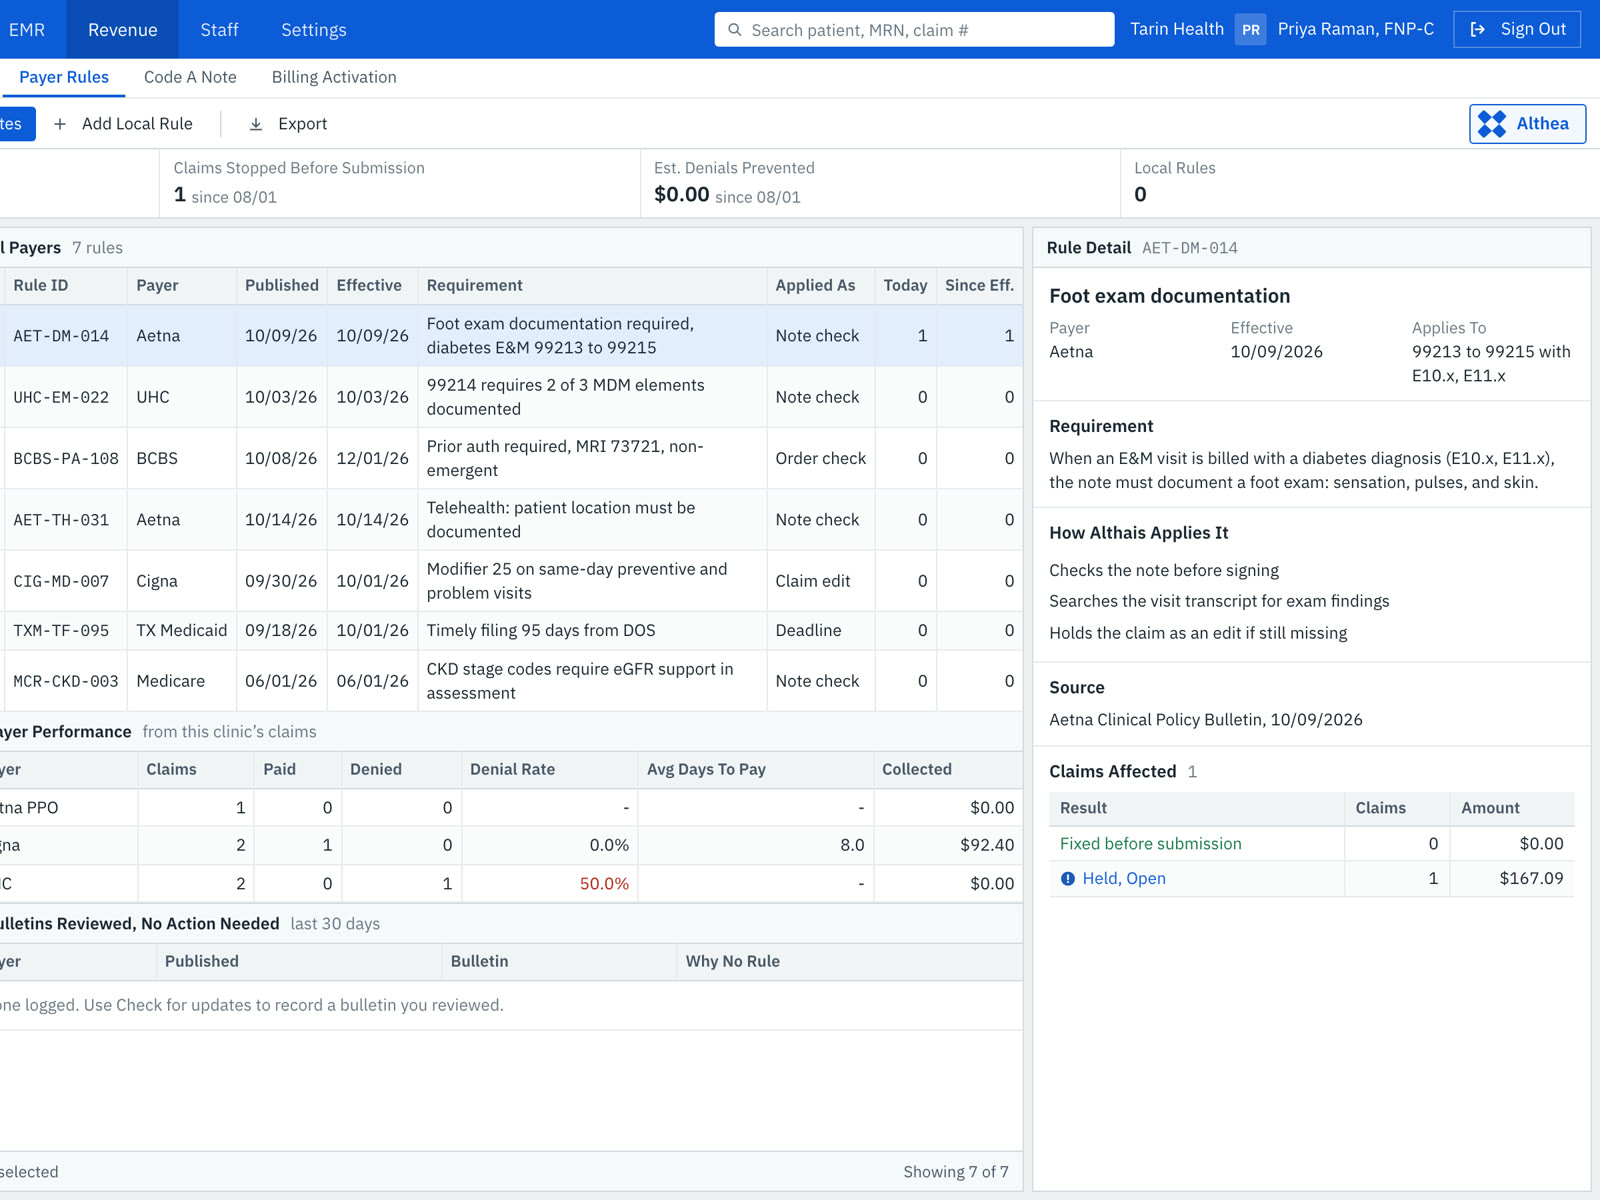Click Priya Raman, FNP-C user name
1600x1200 pixels.
[1356, 30]
